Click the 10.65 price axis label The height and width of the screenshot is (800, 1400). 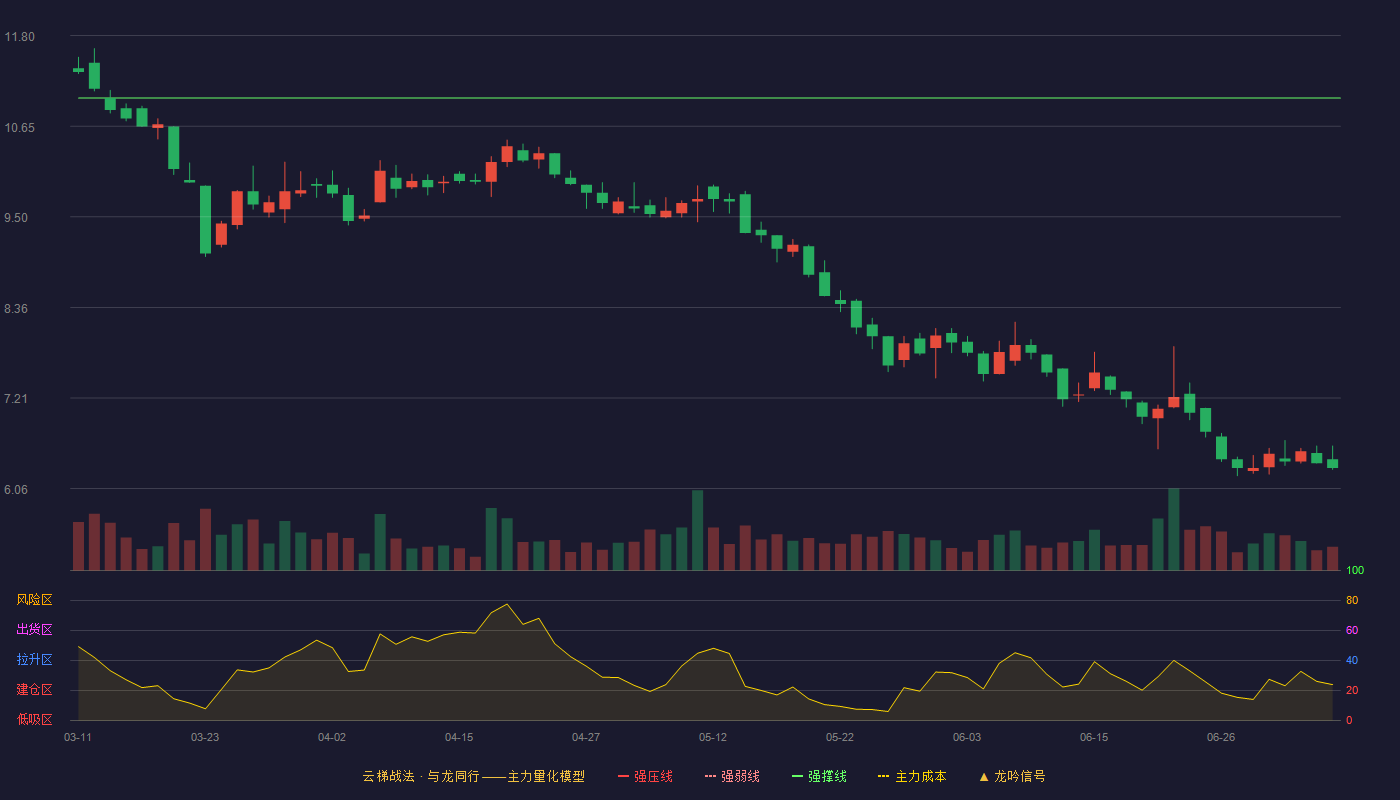[19, 127]
